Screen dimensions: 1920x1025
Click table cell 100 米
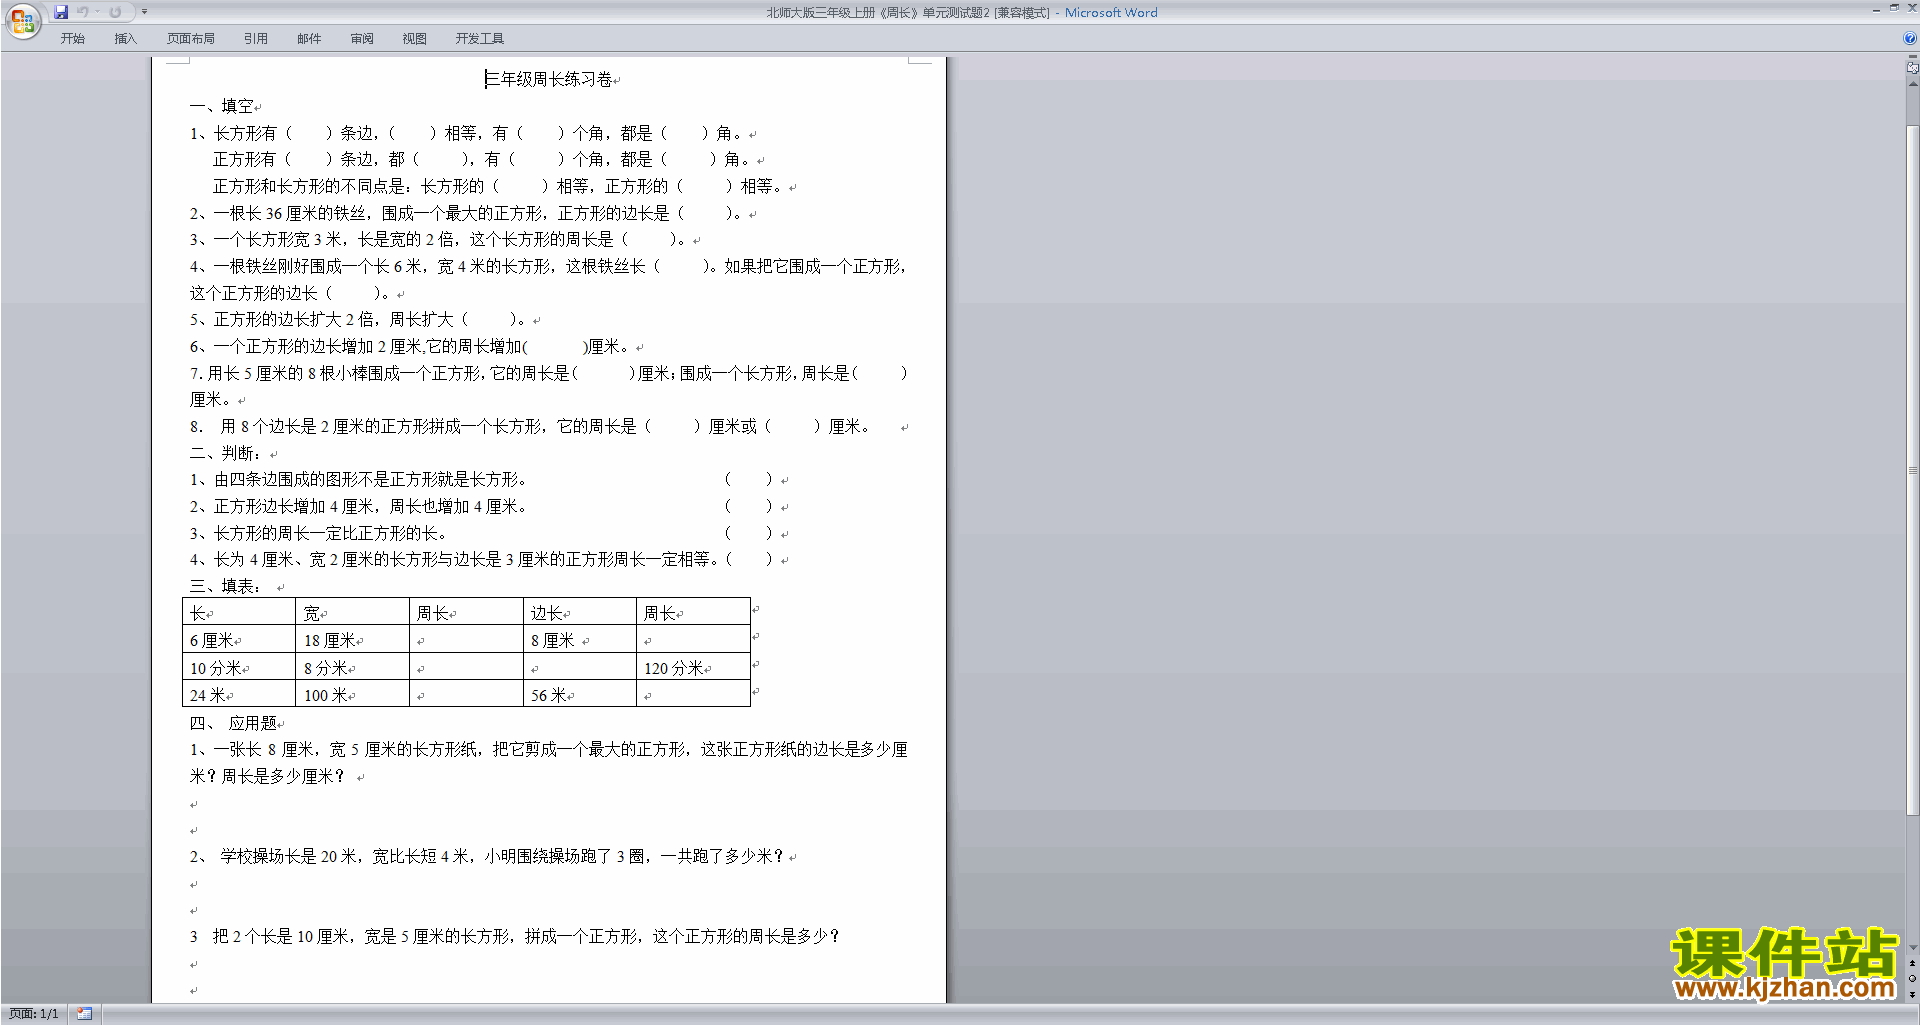click(x=352, y=695)
